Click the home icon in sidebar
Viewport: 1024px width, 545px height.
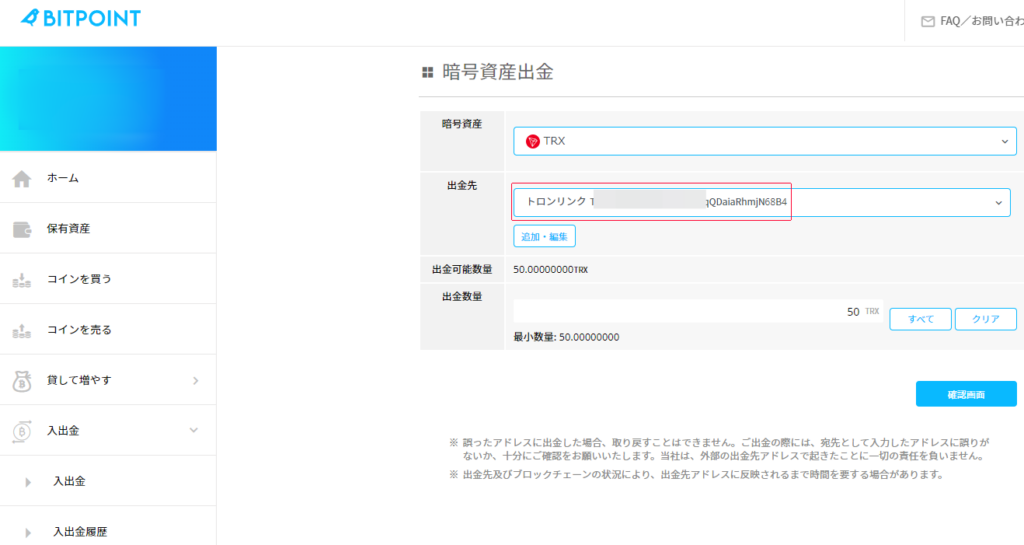coord(22,178)
